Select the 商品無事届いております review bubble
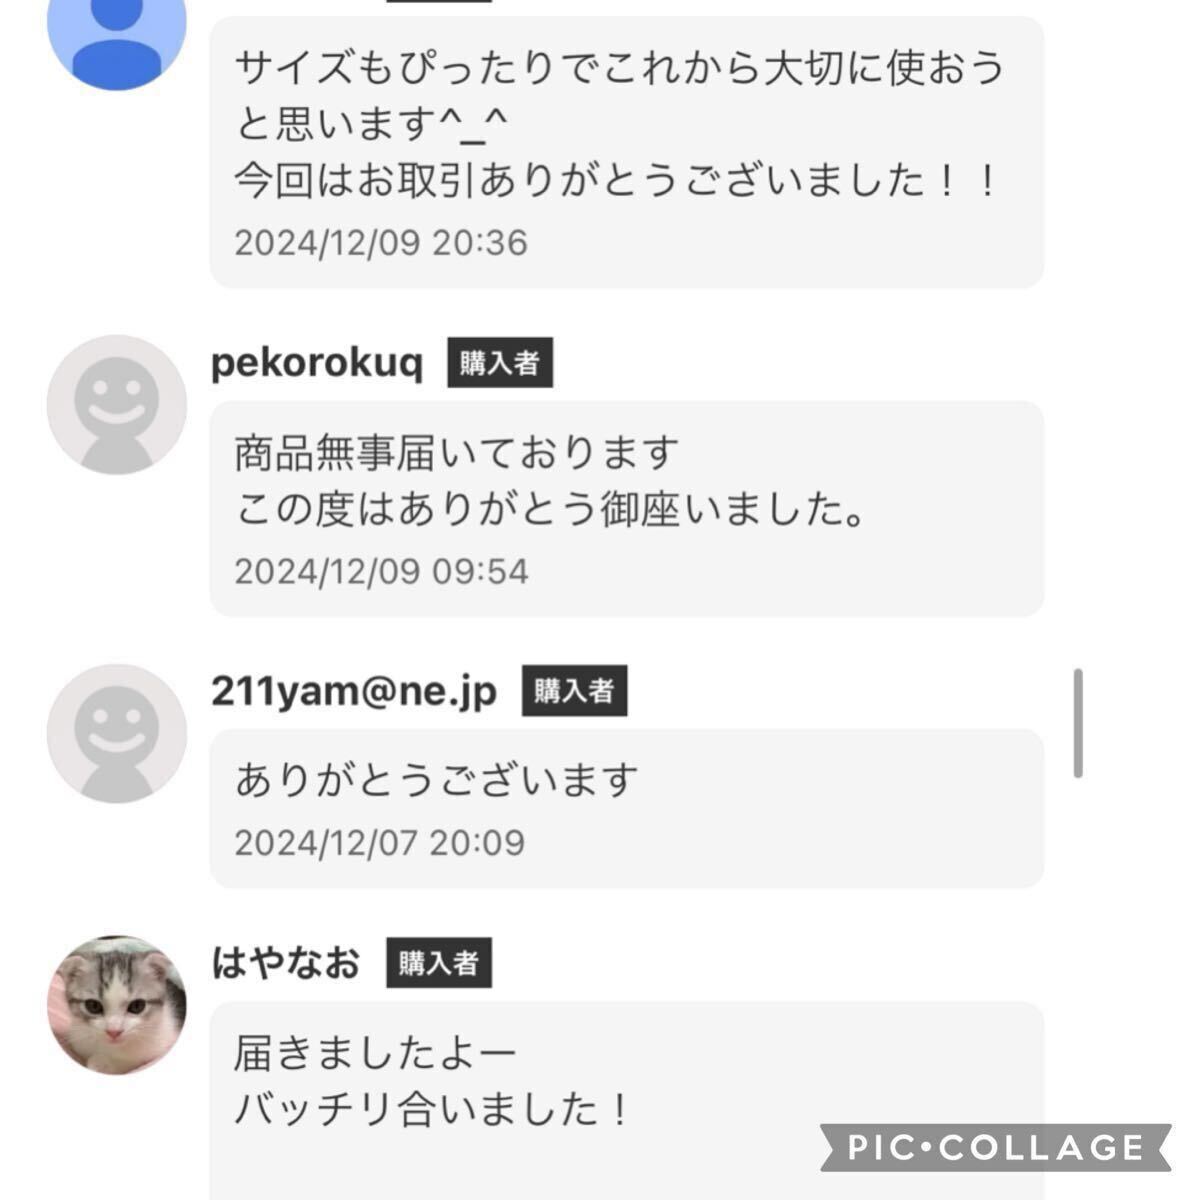Image resolution: width=1200 pixels, height=1200 pixels. [627, 509]
